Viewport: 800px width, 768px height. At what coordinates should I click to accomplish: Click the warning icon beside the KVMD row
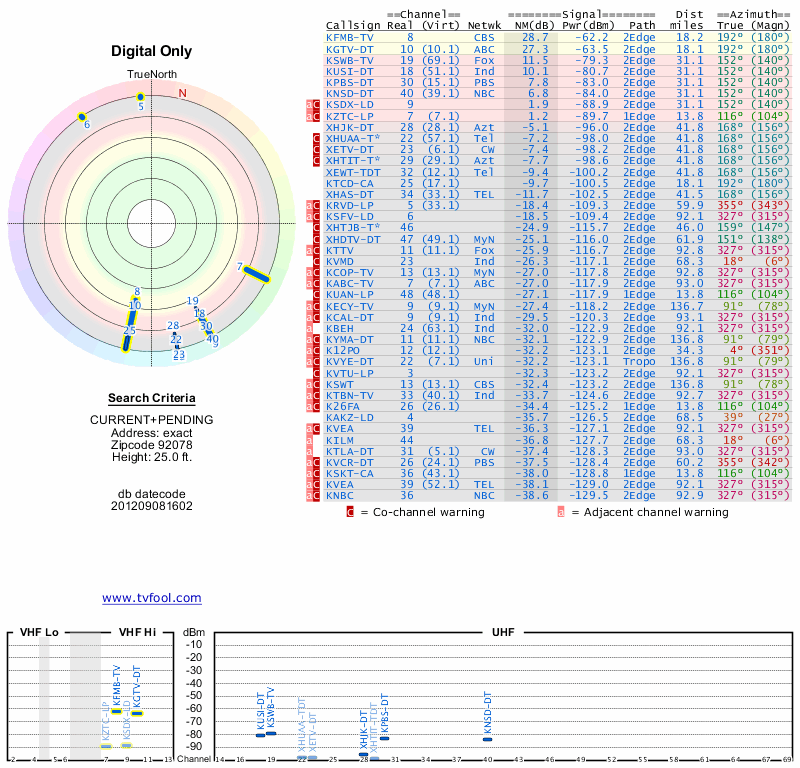pos(311,261)
